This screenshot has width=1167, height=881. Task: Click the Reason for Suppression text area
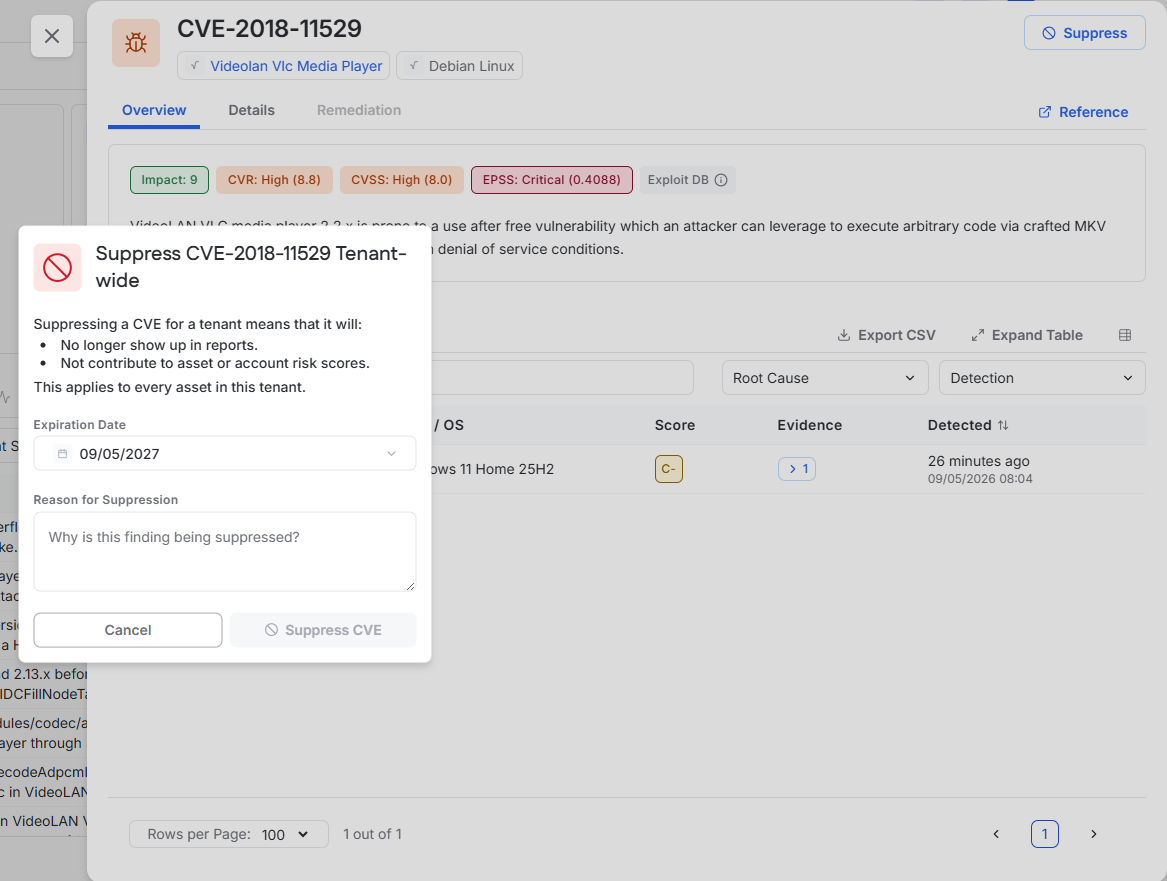click(225, 551)
